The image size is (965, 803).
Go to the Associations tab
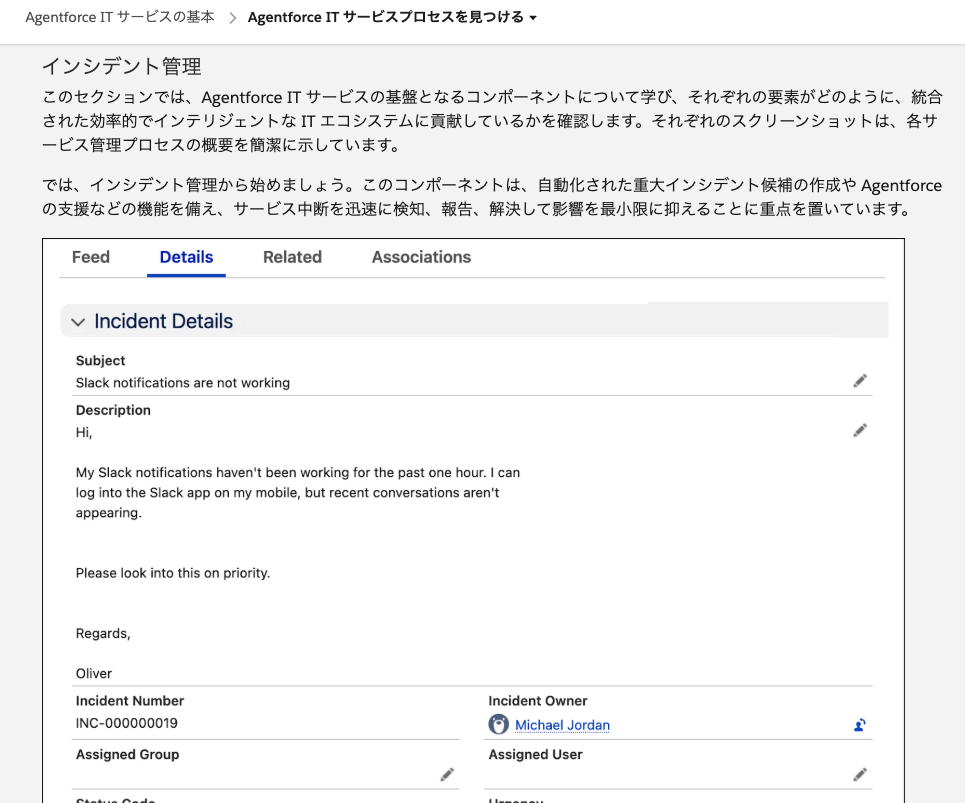point(421,257)
